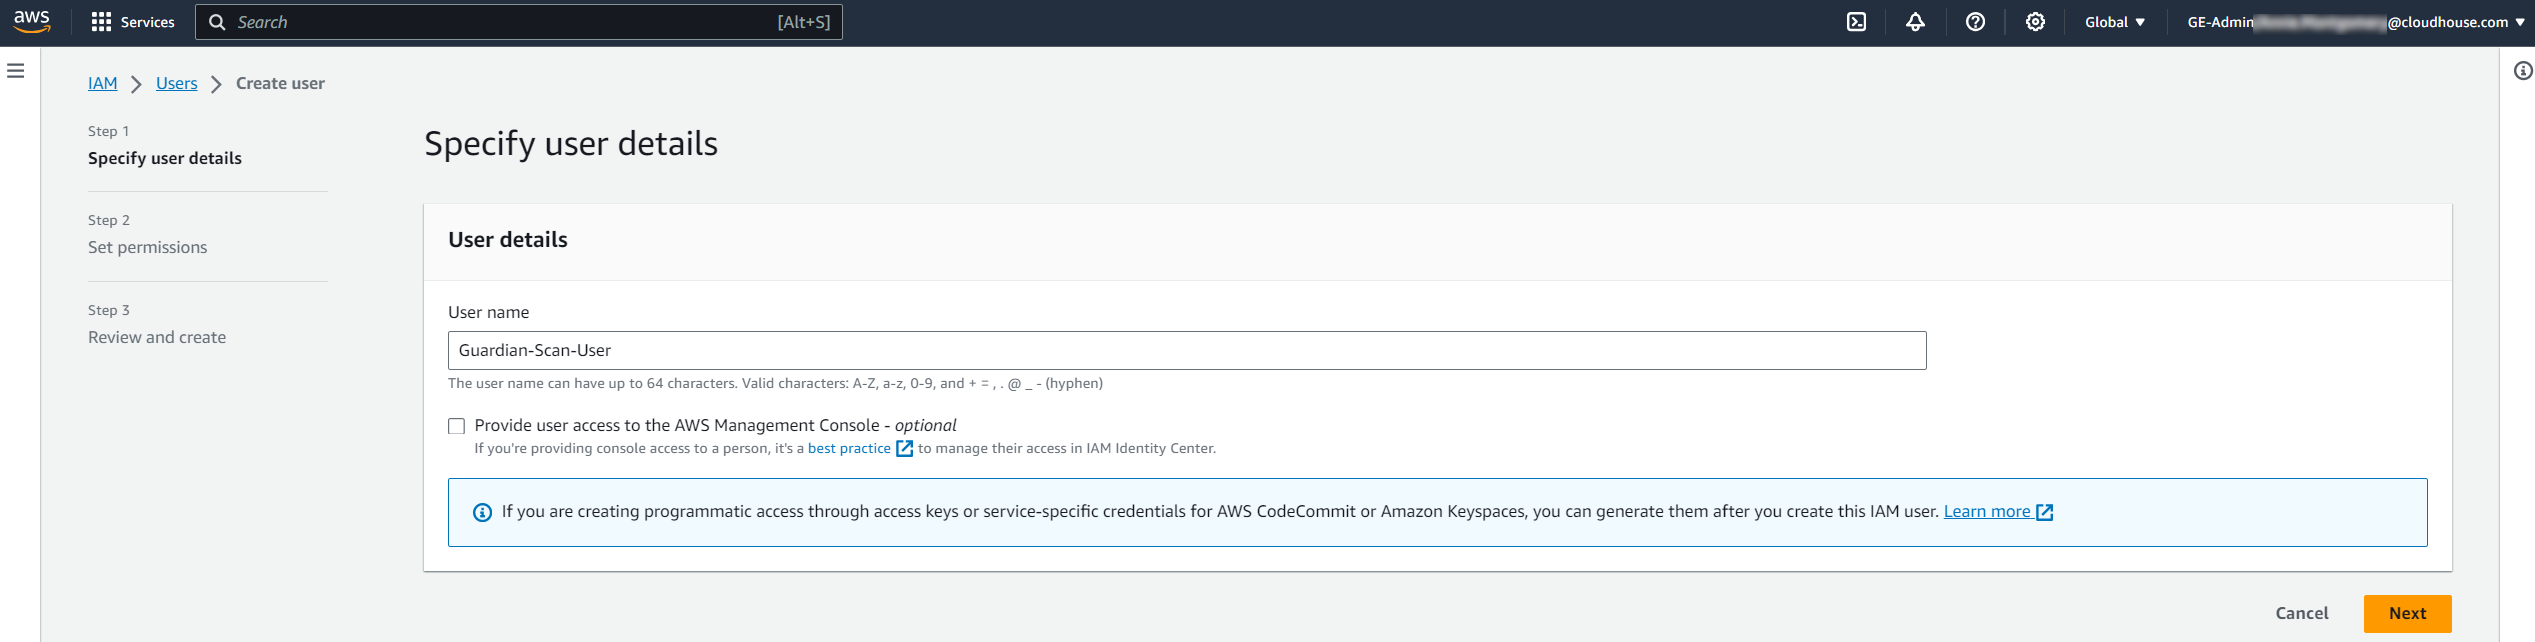Click the User name text field
Image resolution: width=2535 pixels, height=642 pixels.
click(x=1186, y=351)
